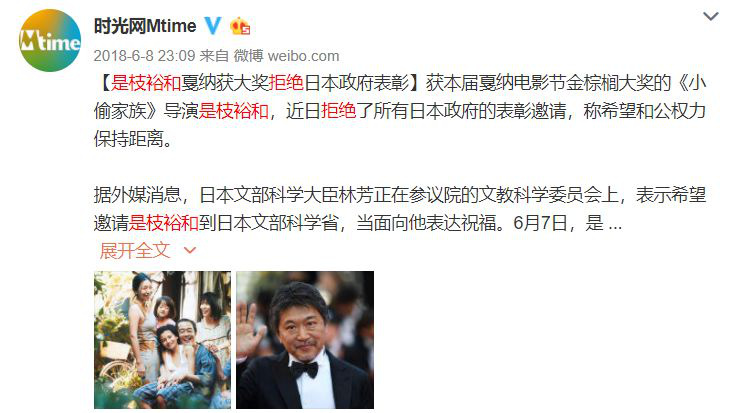Open the waving man in tuxedo thumbnail
Screen dimensions: 733x413
tap(305, 340)
